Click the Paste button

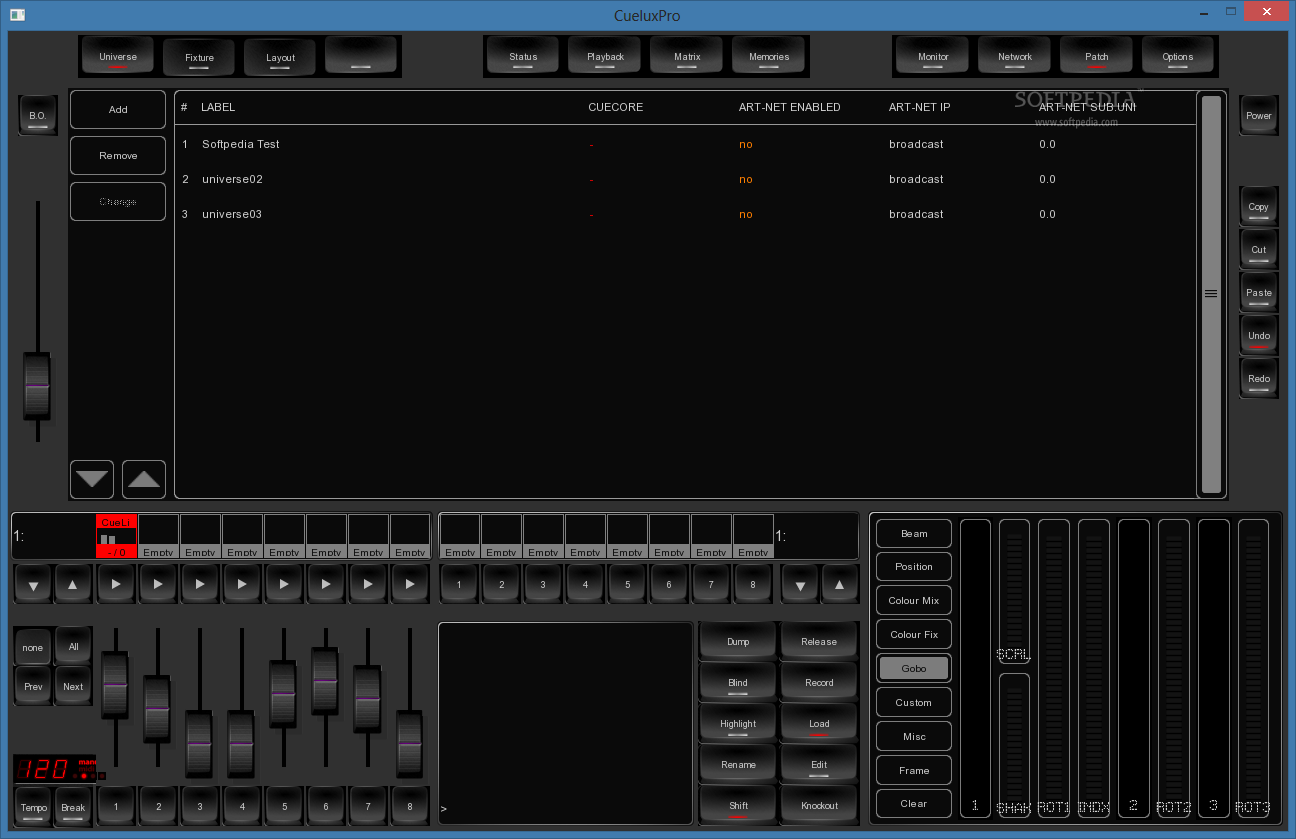click(1259, 292)
